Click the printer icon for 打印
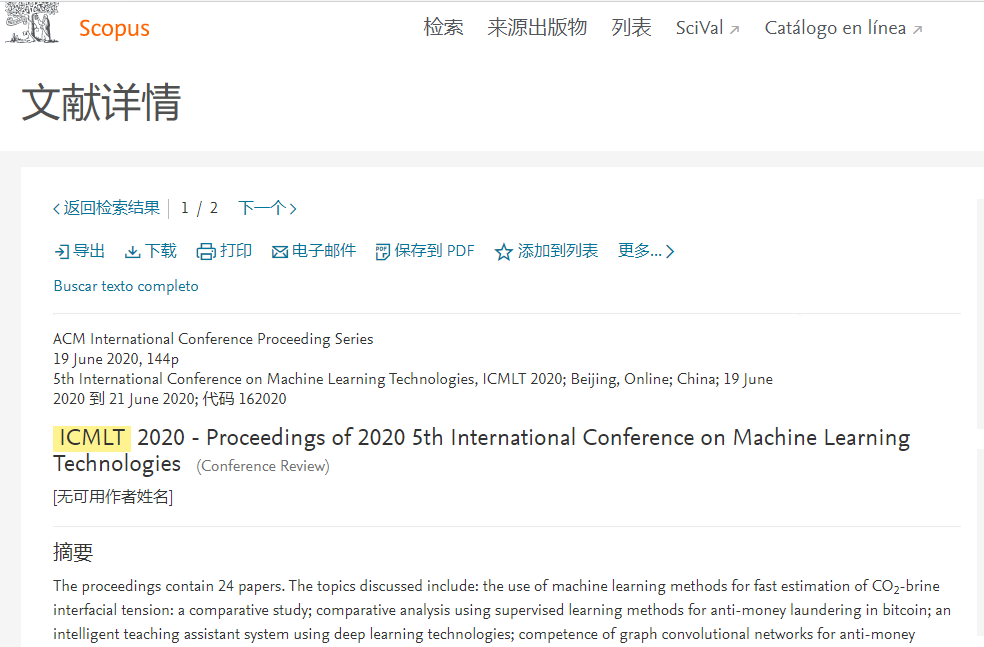 (206, 252)
